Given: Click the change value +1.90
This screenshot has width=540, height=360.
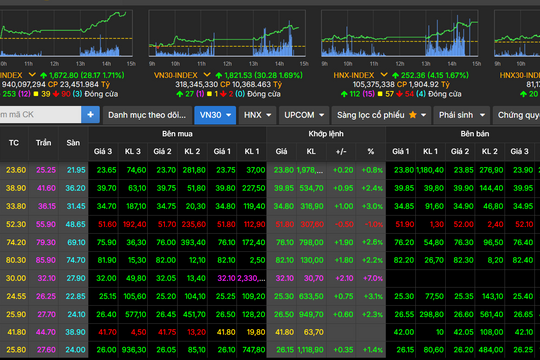Looking at the screenshot, I should (x=344, y=242).
